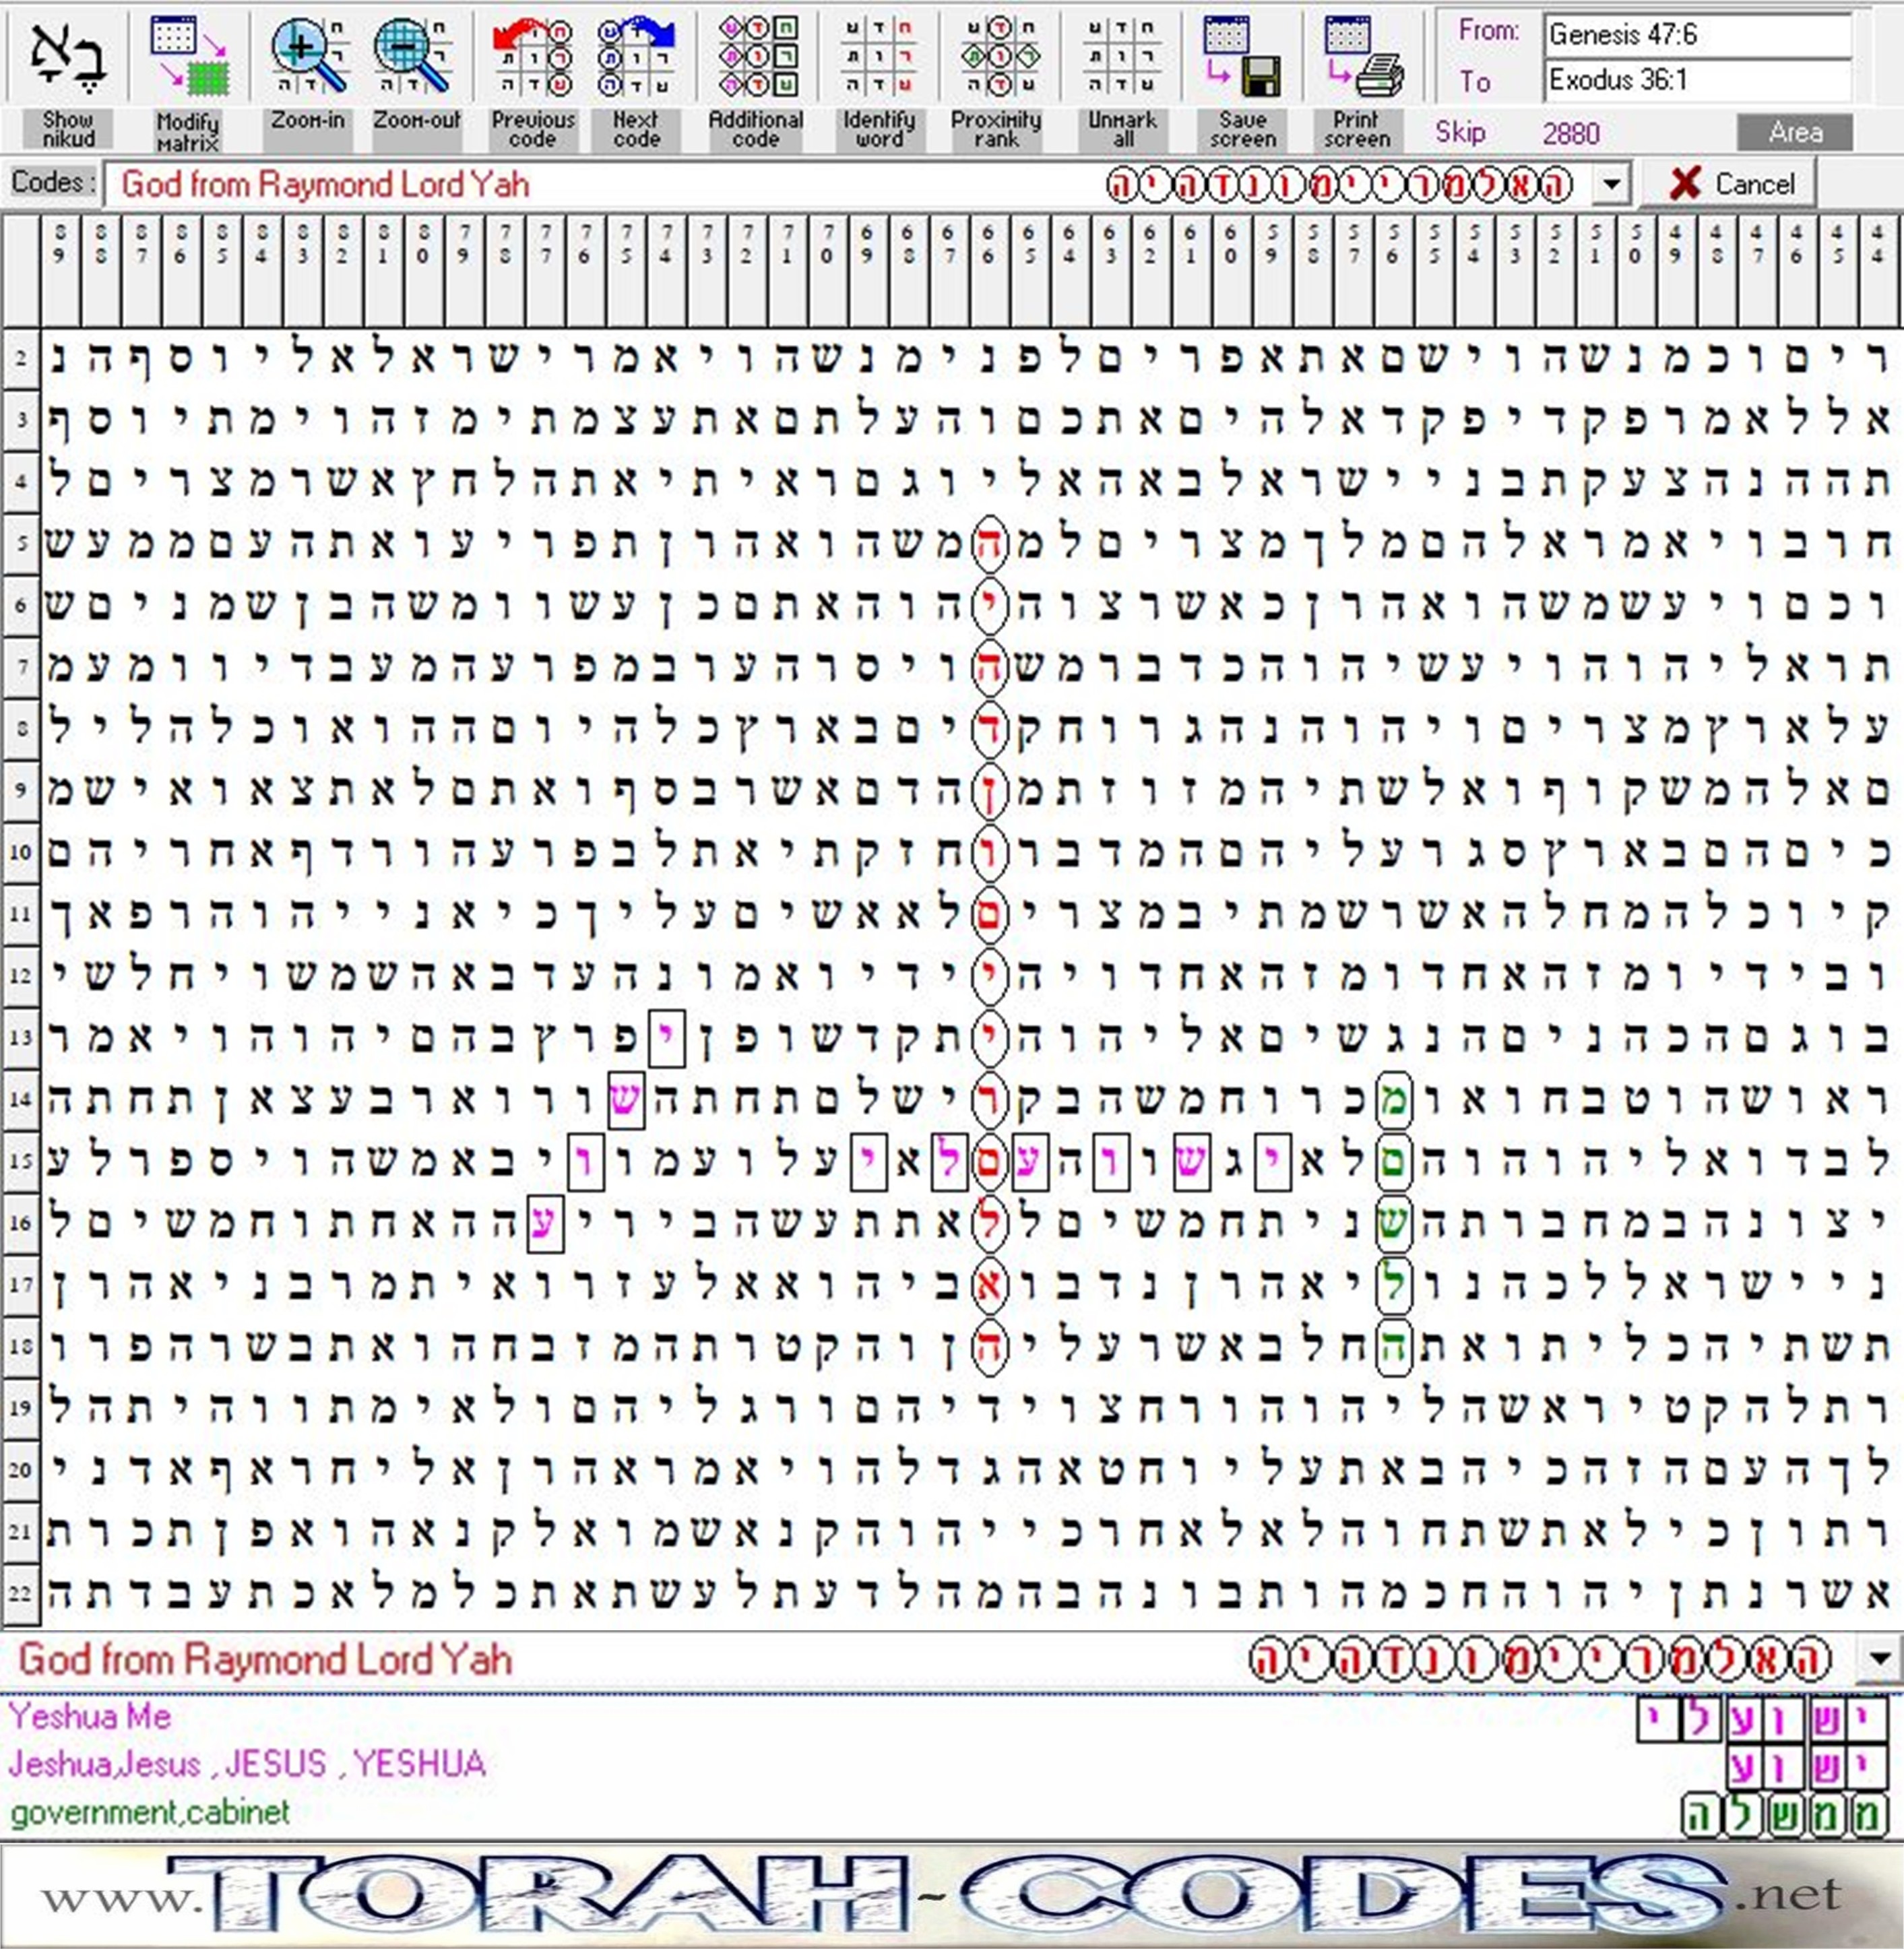The image size is (1904, 1949).
Task: Click the Unmark all icon
Action: point(1122,55)
